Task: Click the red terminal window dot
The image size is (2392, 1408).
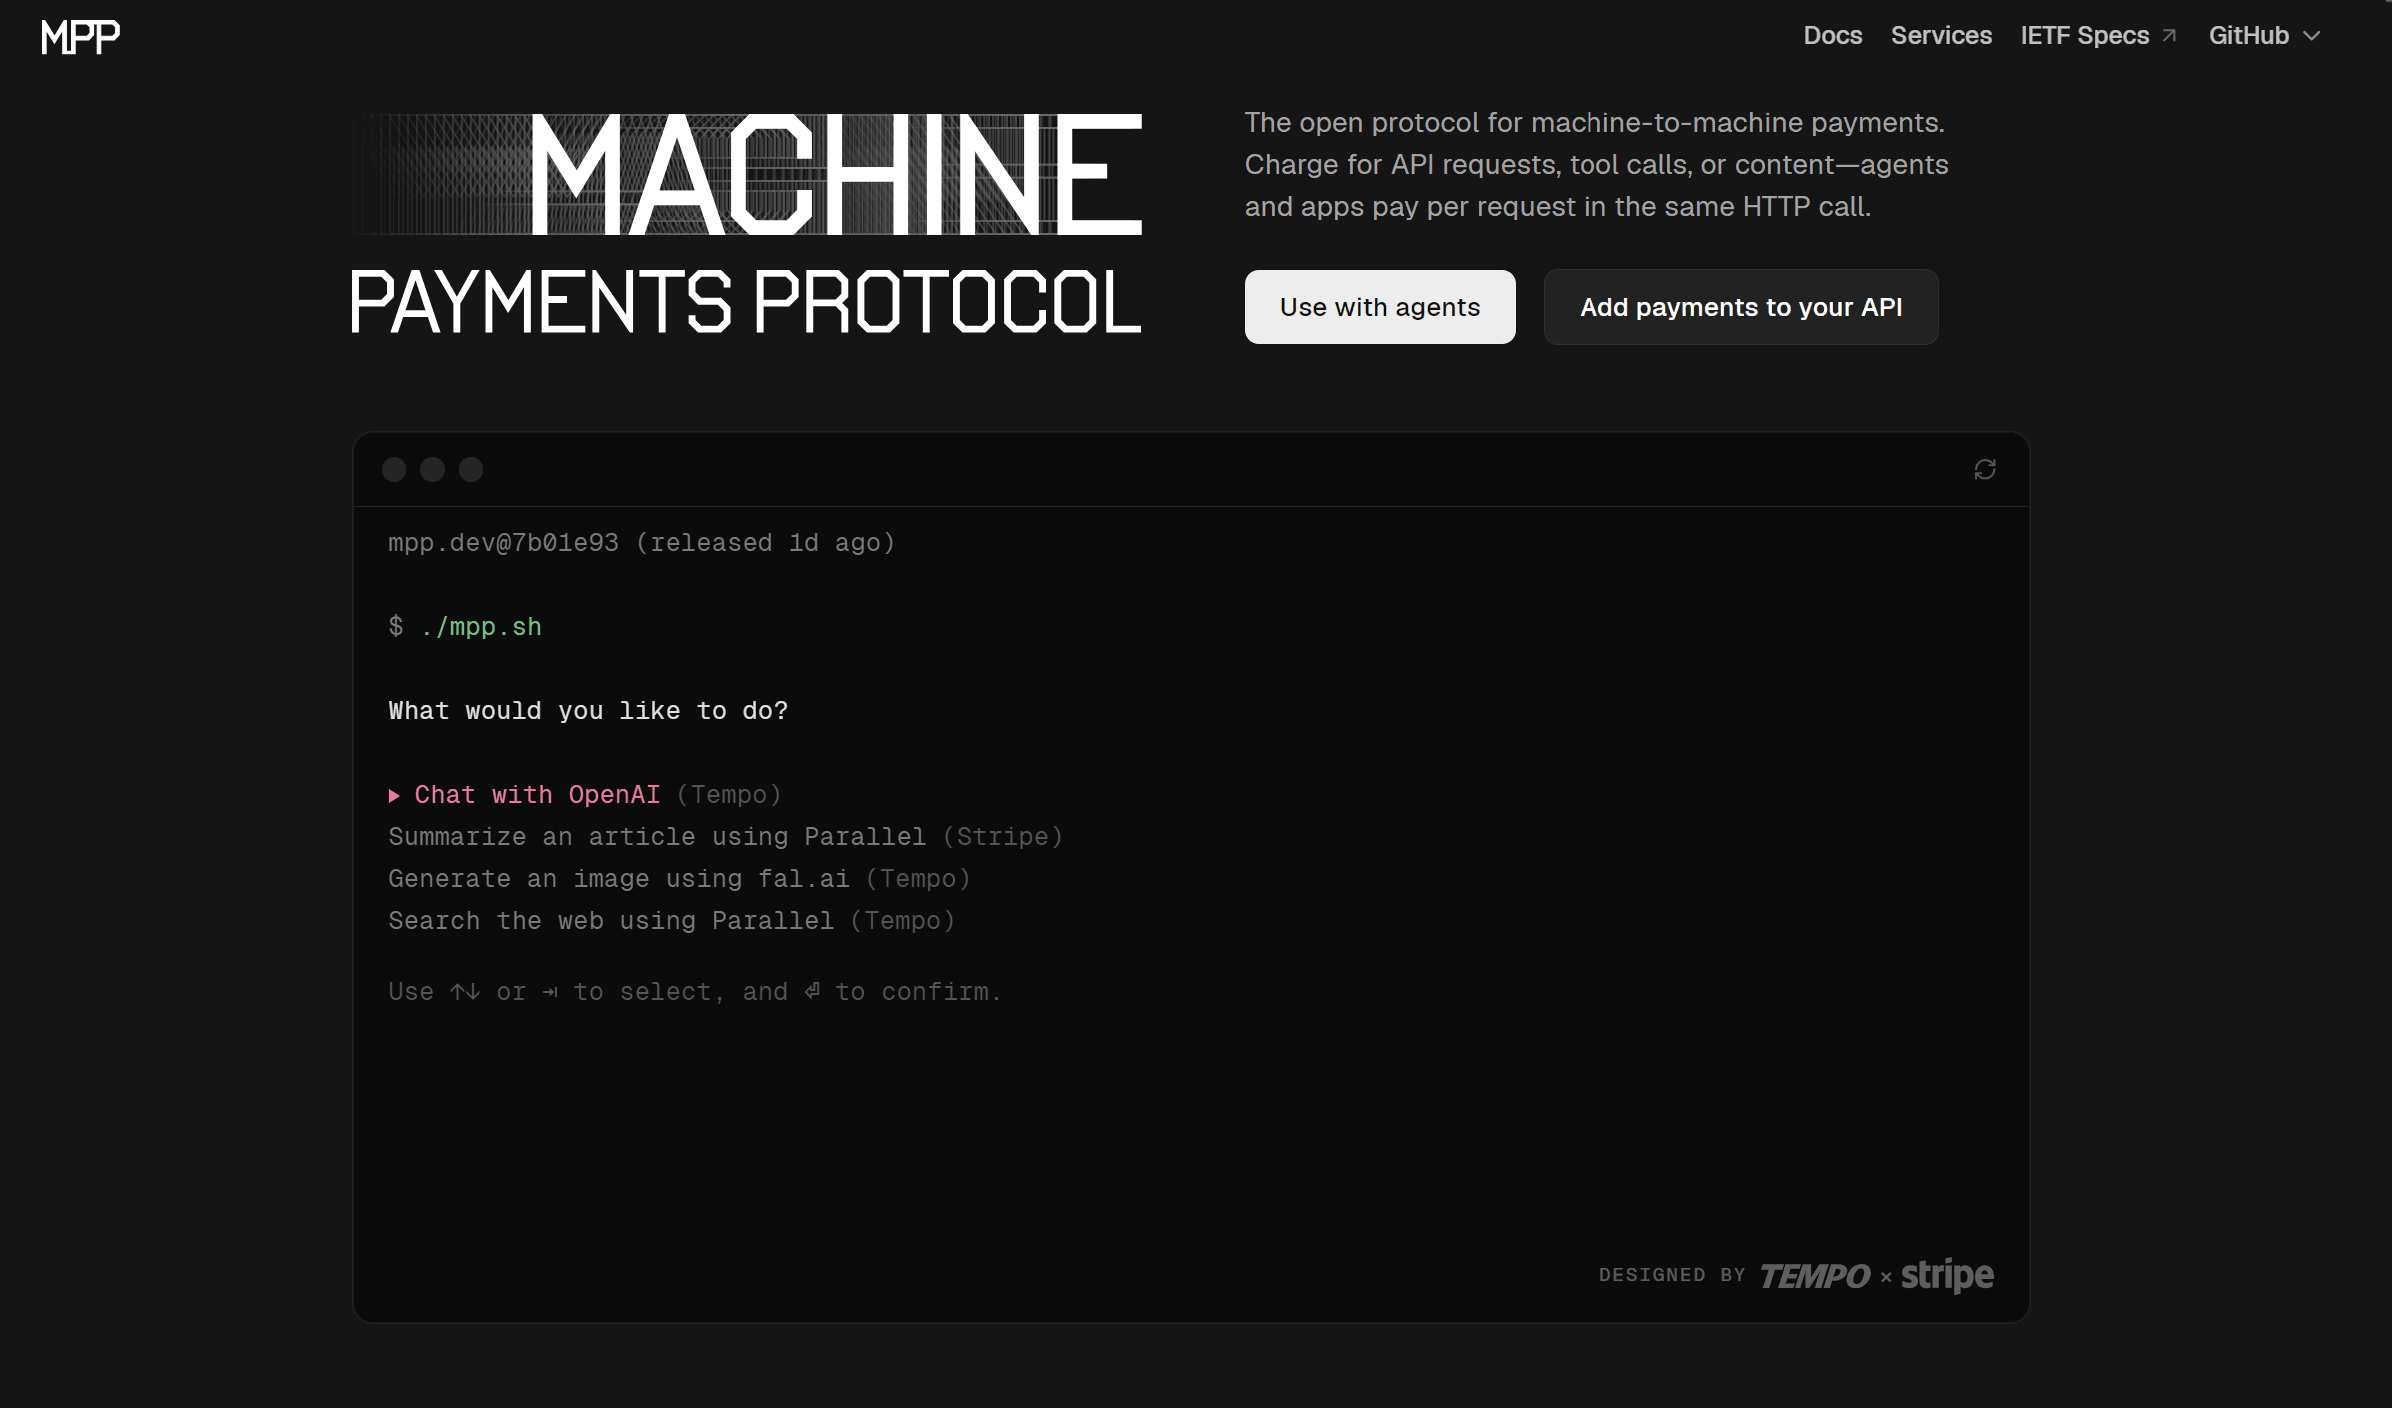Action: point(394,469)
